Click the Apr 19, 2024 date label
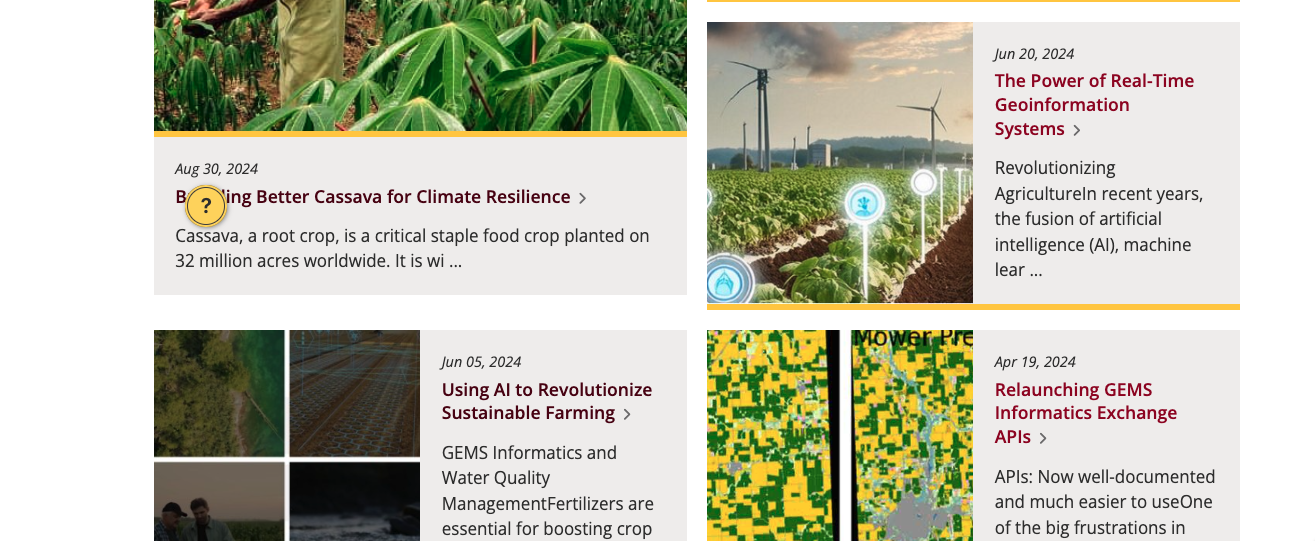 1035,362
